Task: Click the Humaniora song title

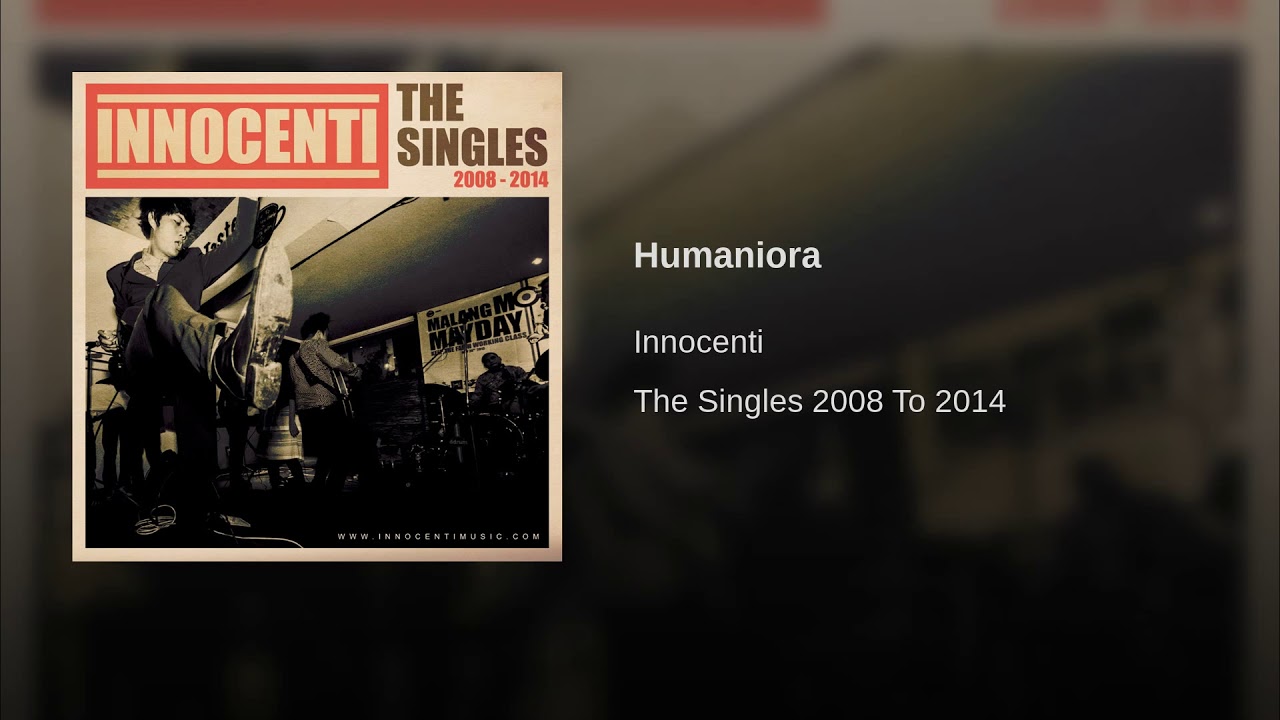Action: [x=727, y=256]
